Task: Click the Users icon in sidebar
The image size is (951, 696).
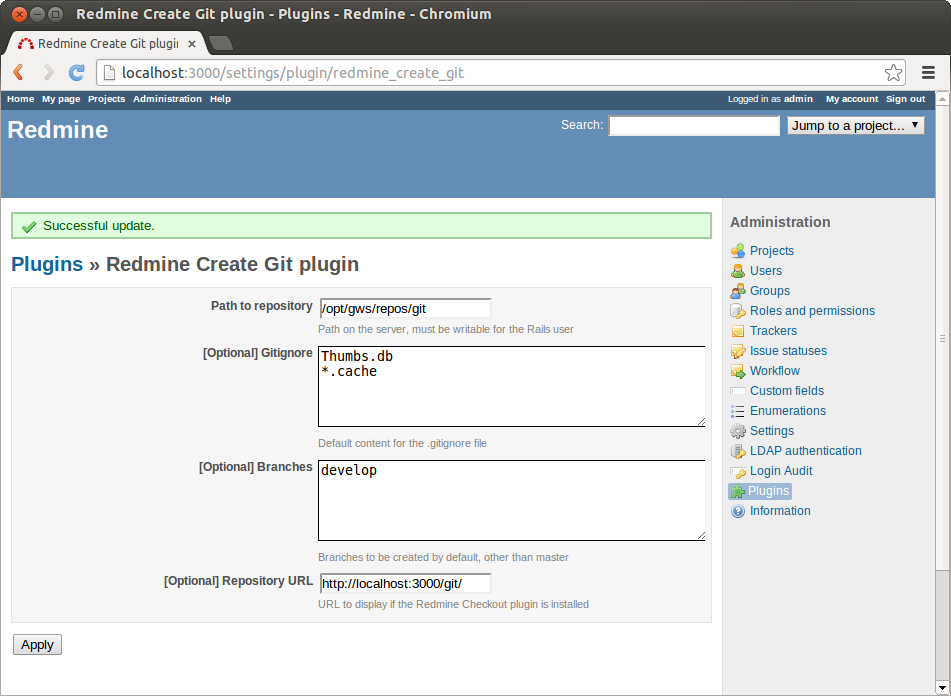Action: click(x=738, y=270)
